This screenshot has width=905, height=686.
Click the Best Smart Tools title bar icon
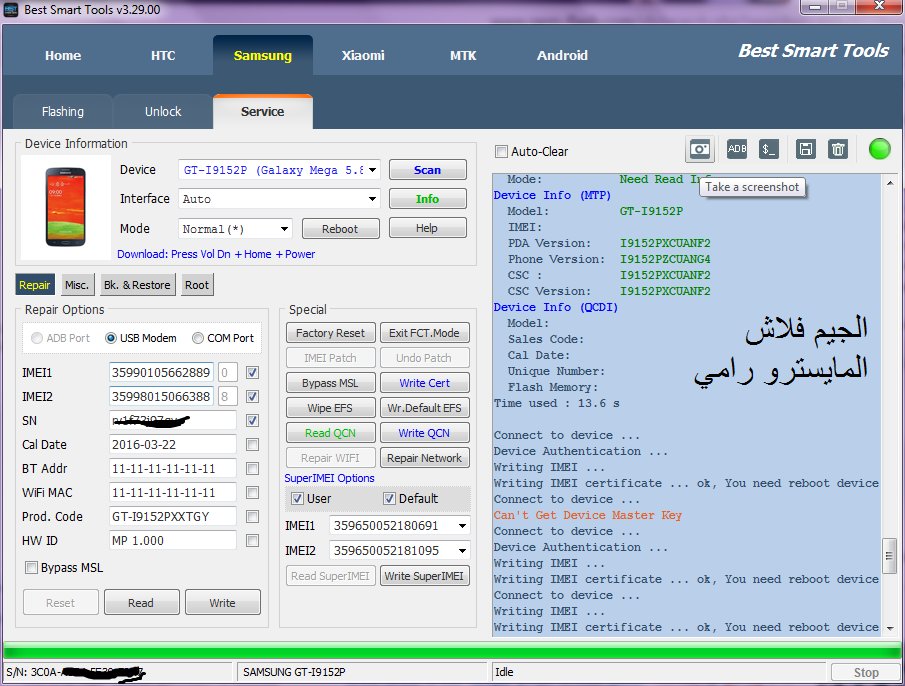(11, 9)
